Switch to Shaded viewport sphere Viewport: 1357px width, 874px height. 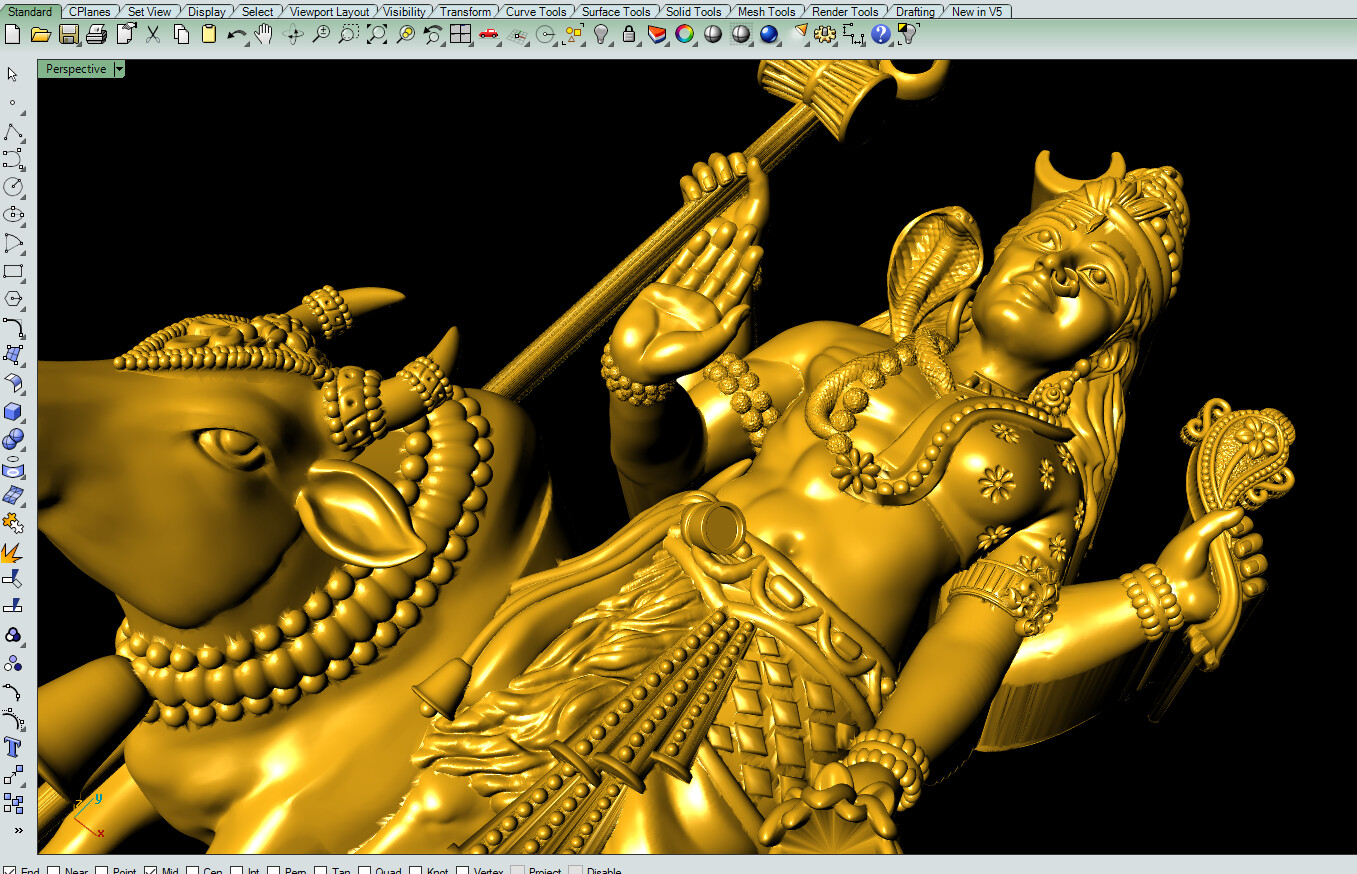click(713, 35)
